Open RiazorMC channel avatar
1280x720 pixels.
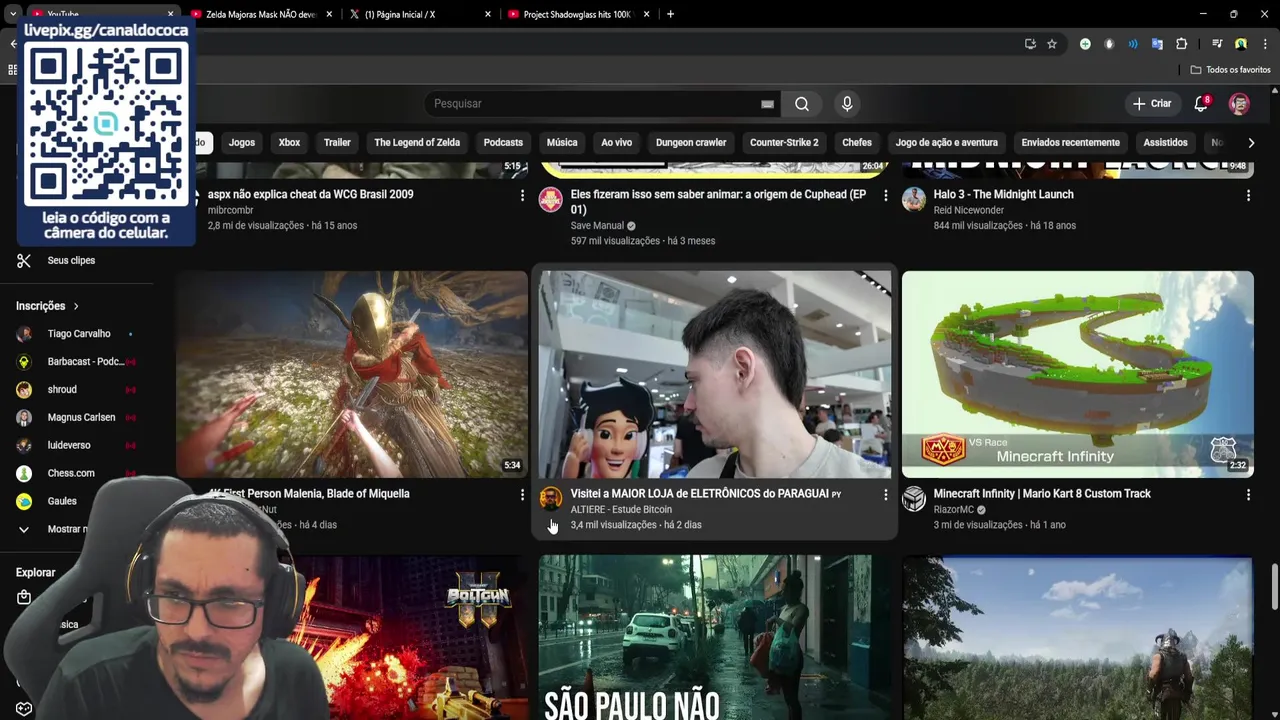point(914,499)
